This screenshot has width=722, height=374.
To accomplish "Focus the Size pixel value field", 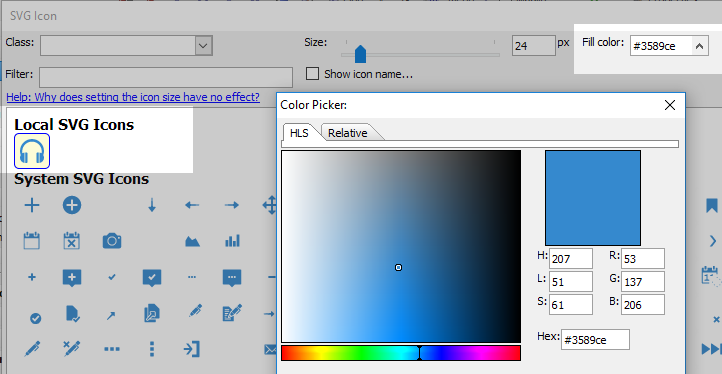I will pos(534,46).
